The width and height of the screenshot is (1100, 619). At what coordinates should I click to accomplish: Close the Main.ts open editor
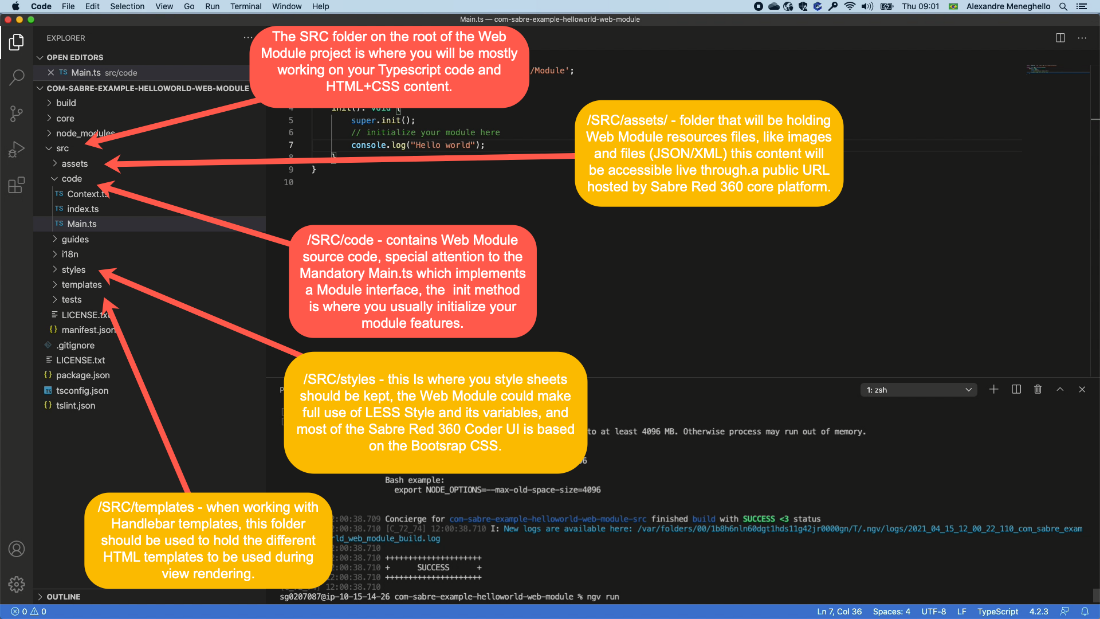(51, 72)
